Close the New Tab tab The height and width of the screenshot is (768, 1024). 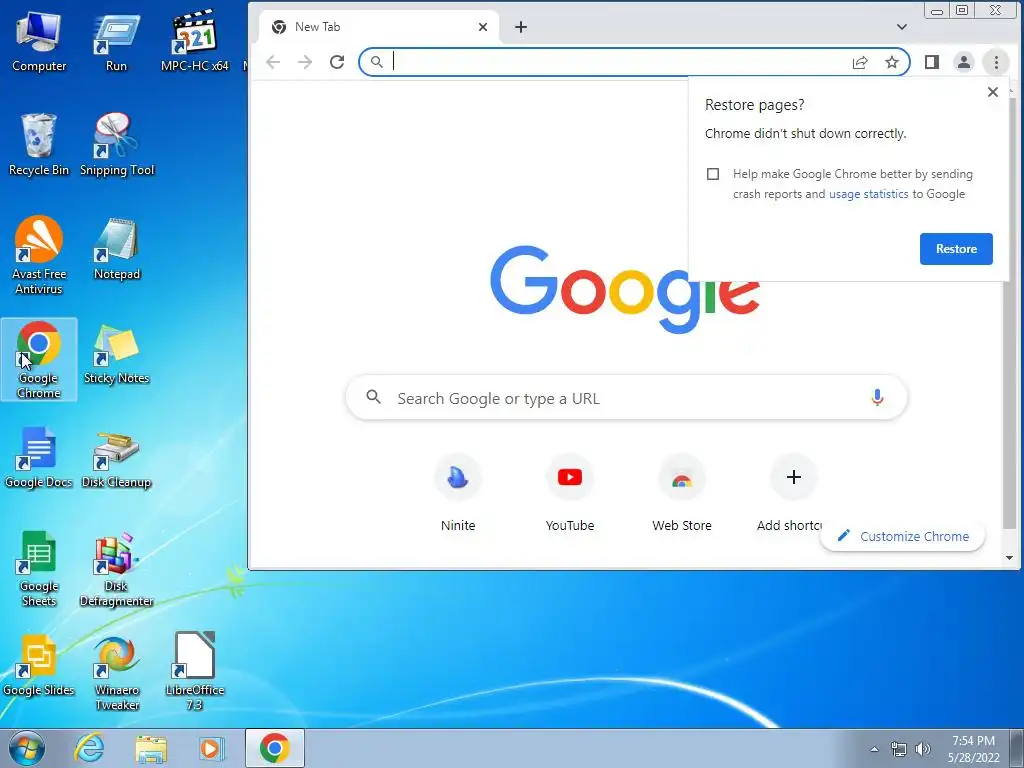click(x=483, y=27)
